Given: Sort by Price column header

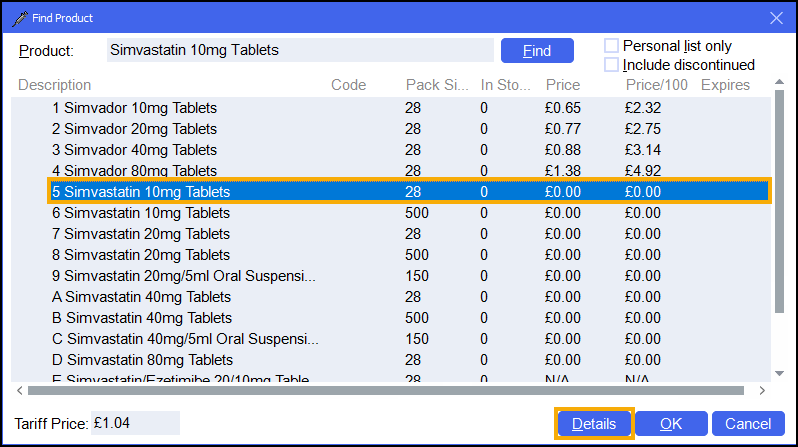Looking at the screenshot, I should point(563,85).
